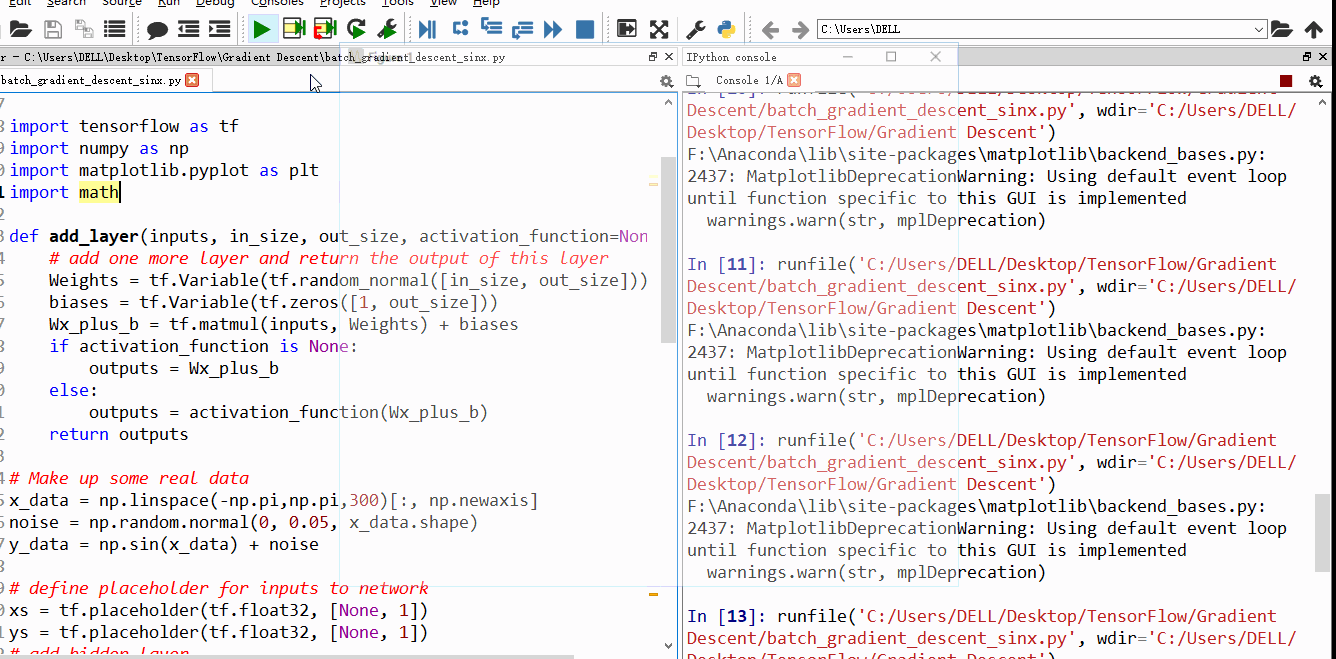Go forward to next directory
This screenshot has height=659, width=1336.
(800, 30)
